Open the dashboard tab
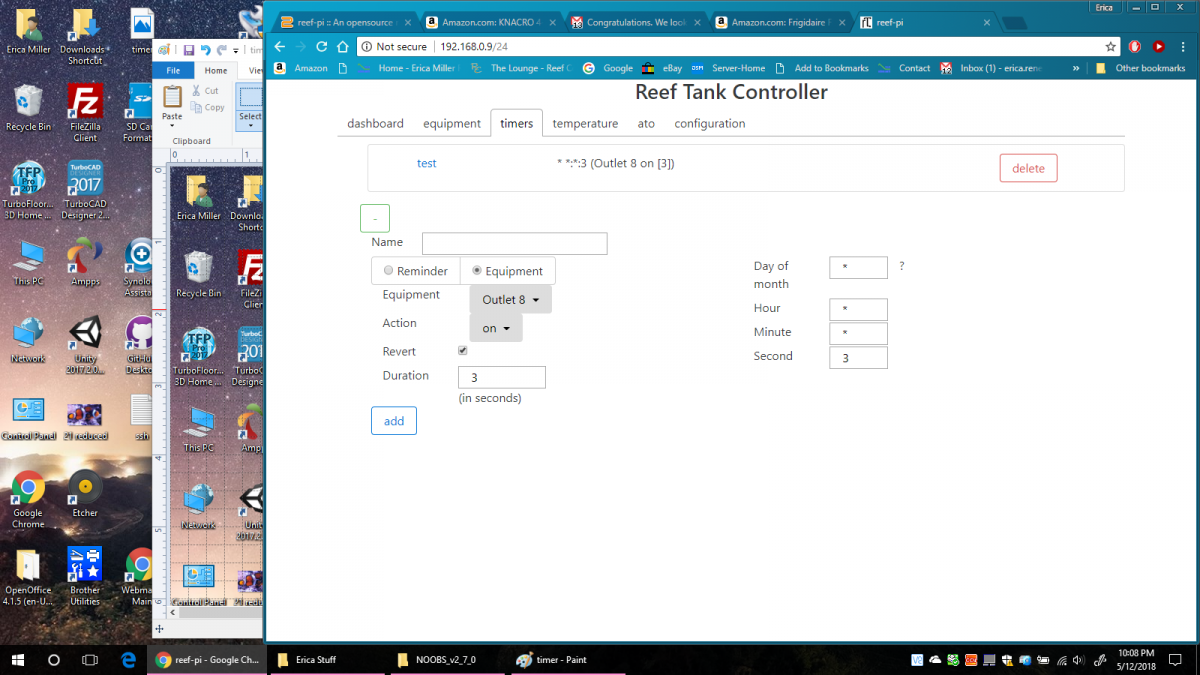Viewport: 1200px width, 675px height. [x=375, y=123]
